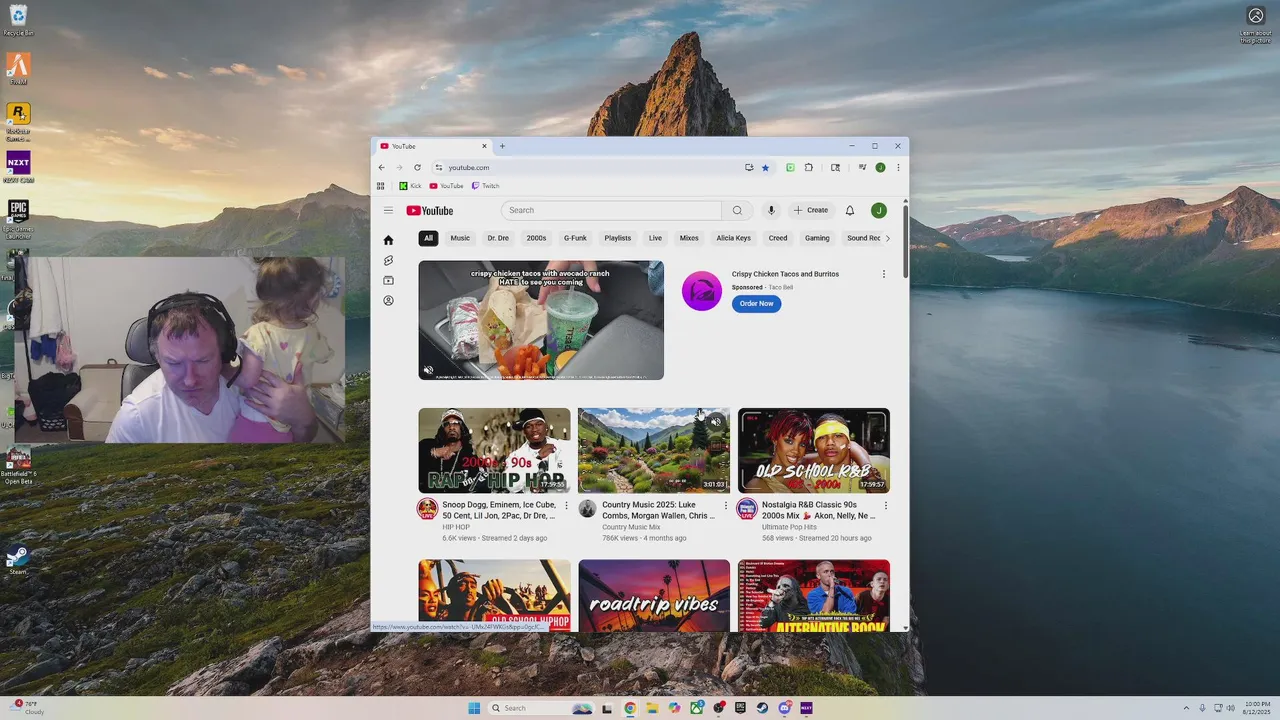Open the Chrome profile avatar
The width and height of the screenshot is (1280, 720).
[x=880, y=167]
